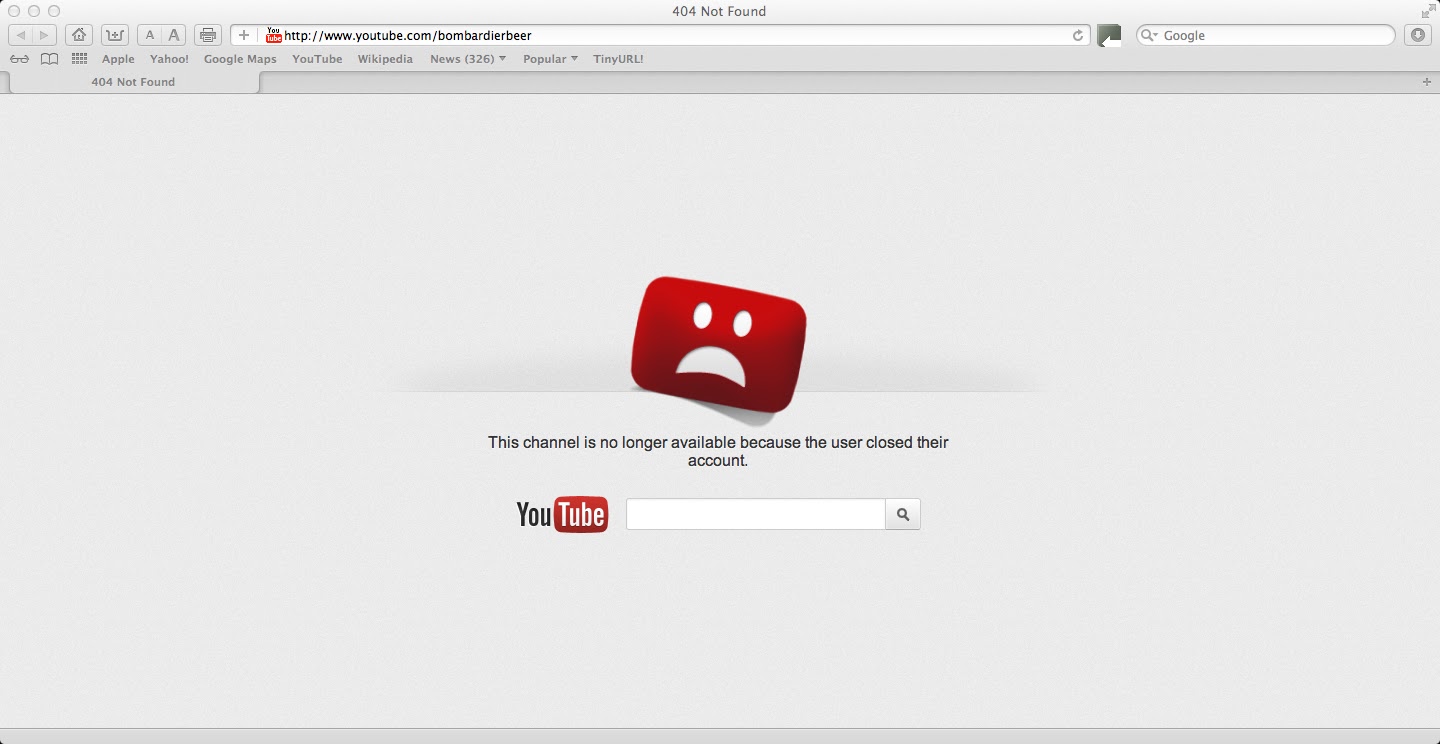Image resolution: width=1440 pixels, height=744 pixels.
Task: Click the Forward arrow navigation button
Action: 44,35
